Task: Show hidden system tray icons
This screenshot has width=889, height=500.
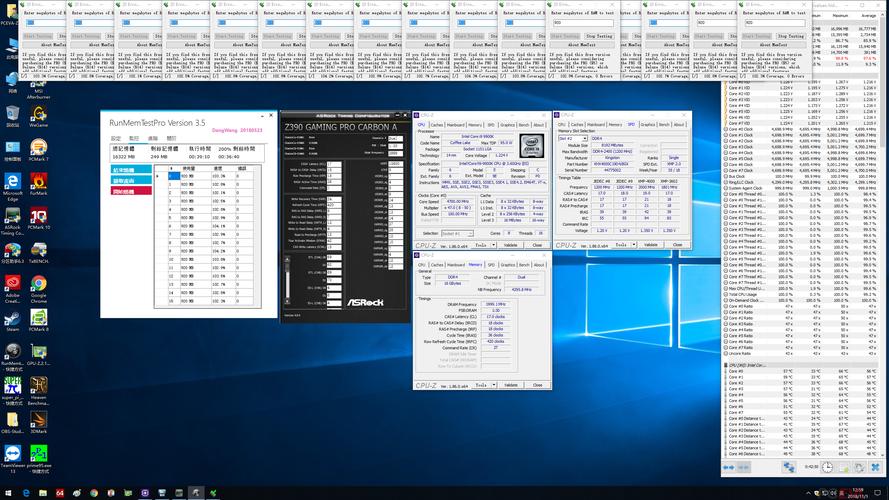Action: pos(808,493)
